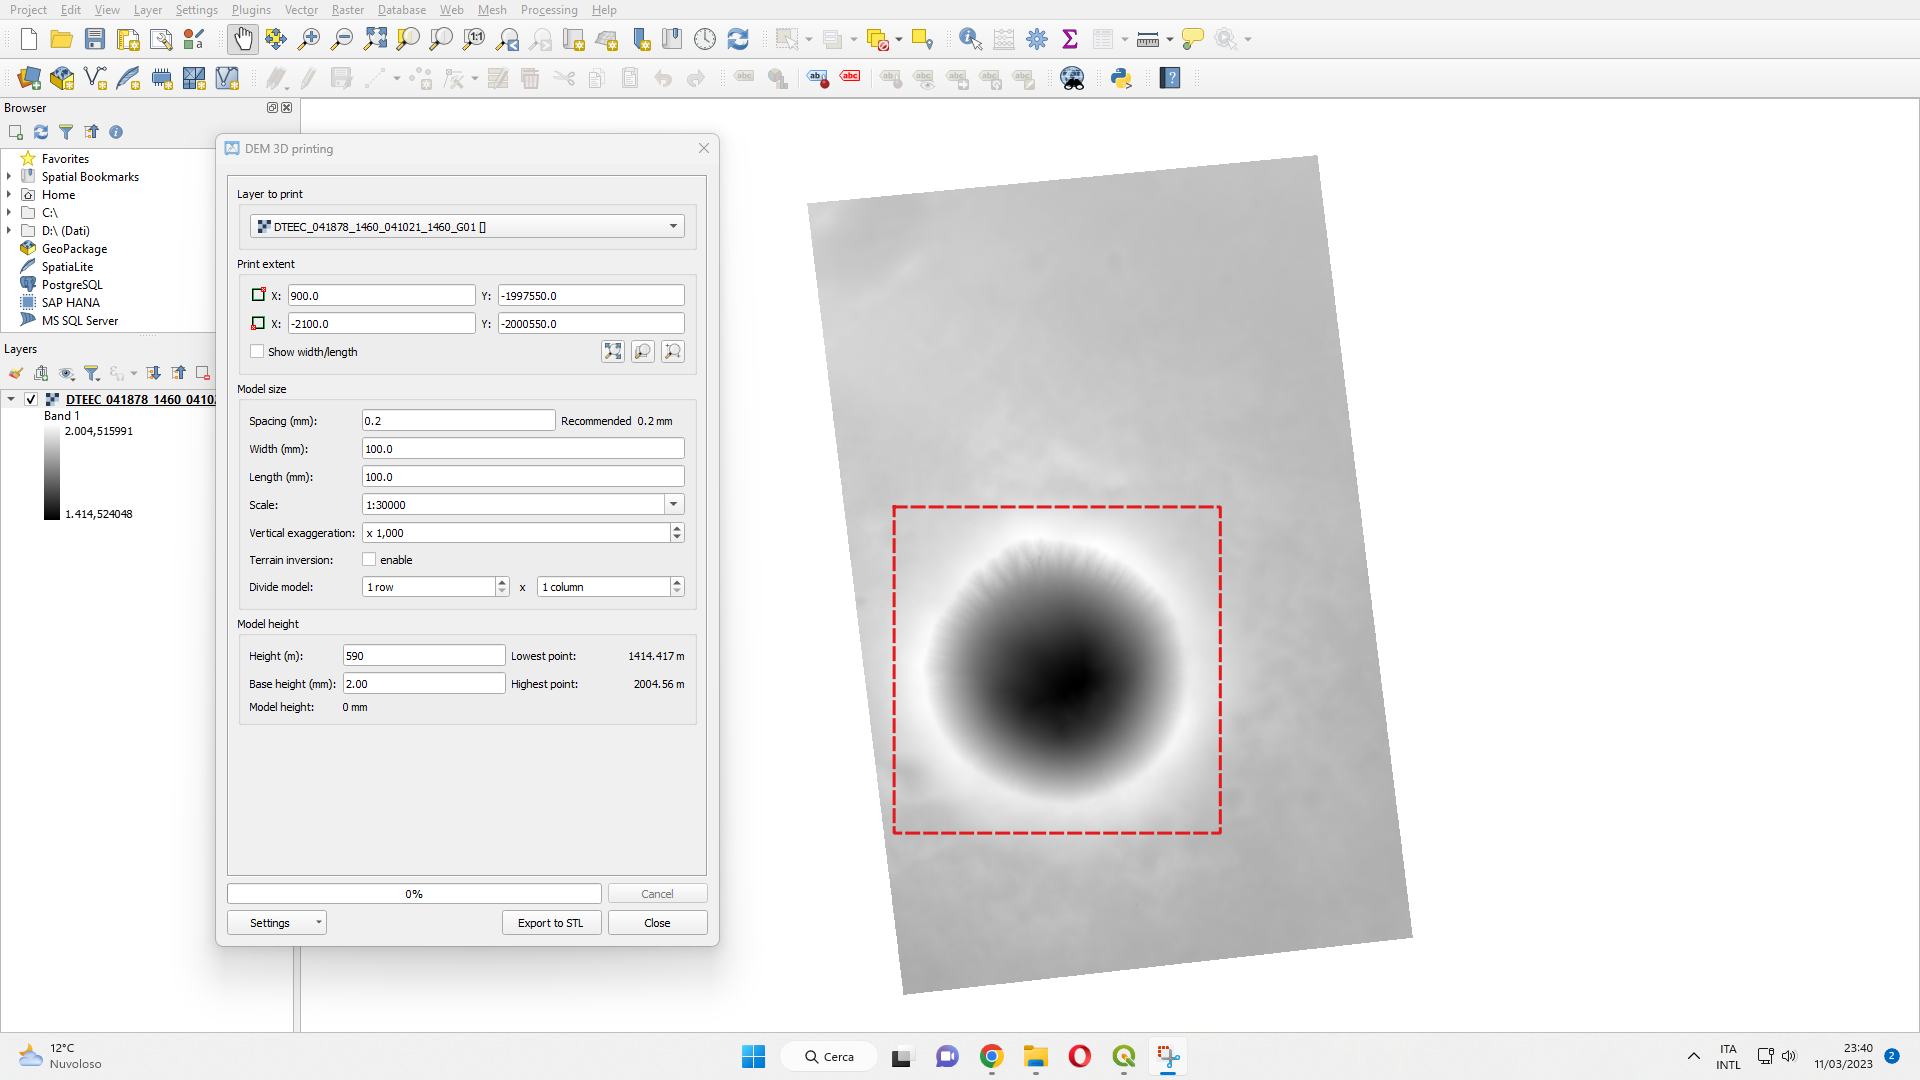Viewport: 1920px width, 1080px height.
Task: Click the MetaSearch globe binoculars icon
Action: click(1072, 78)
